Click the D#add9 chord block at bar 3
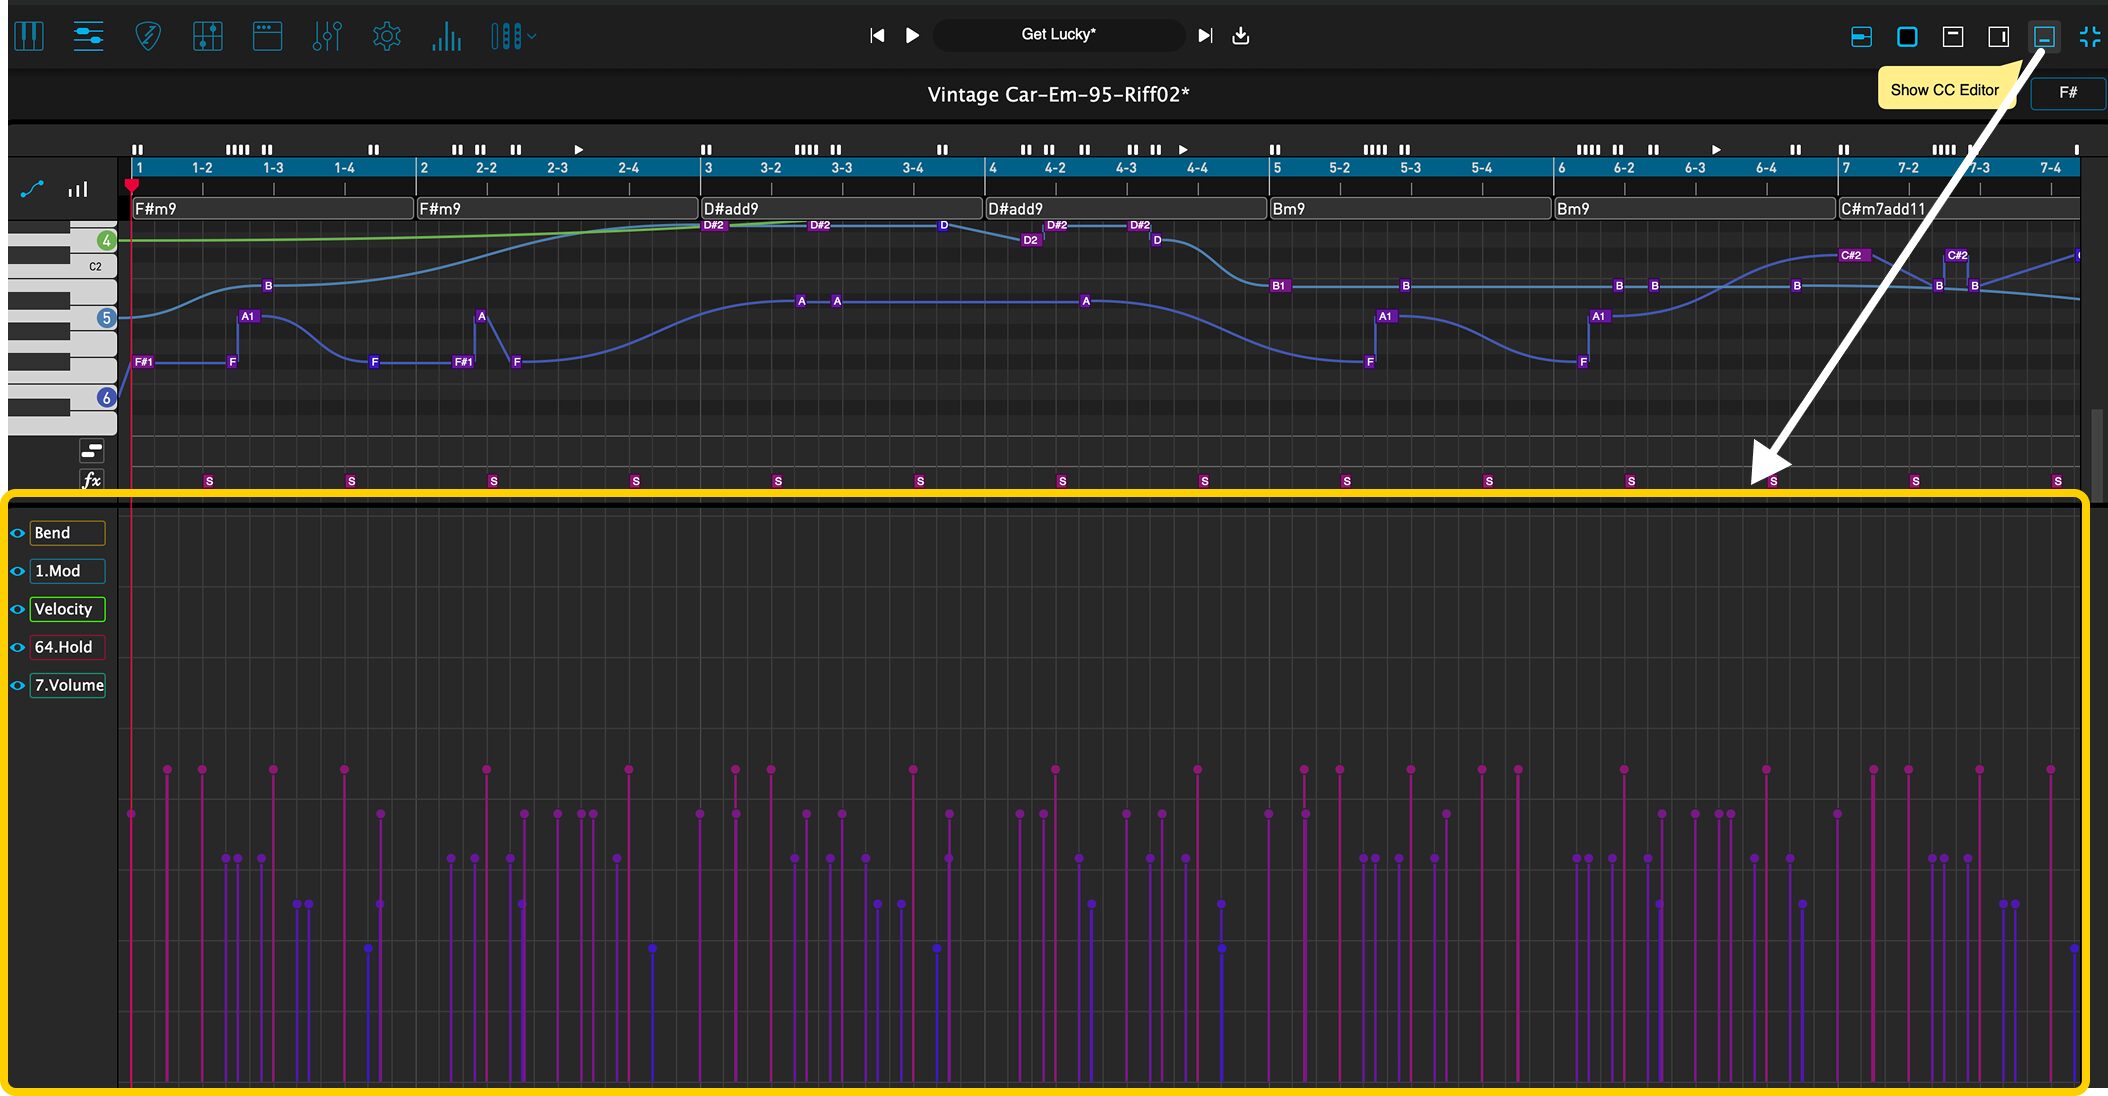The width and height of the screenshot is (2108, 1096). (840, 208)
